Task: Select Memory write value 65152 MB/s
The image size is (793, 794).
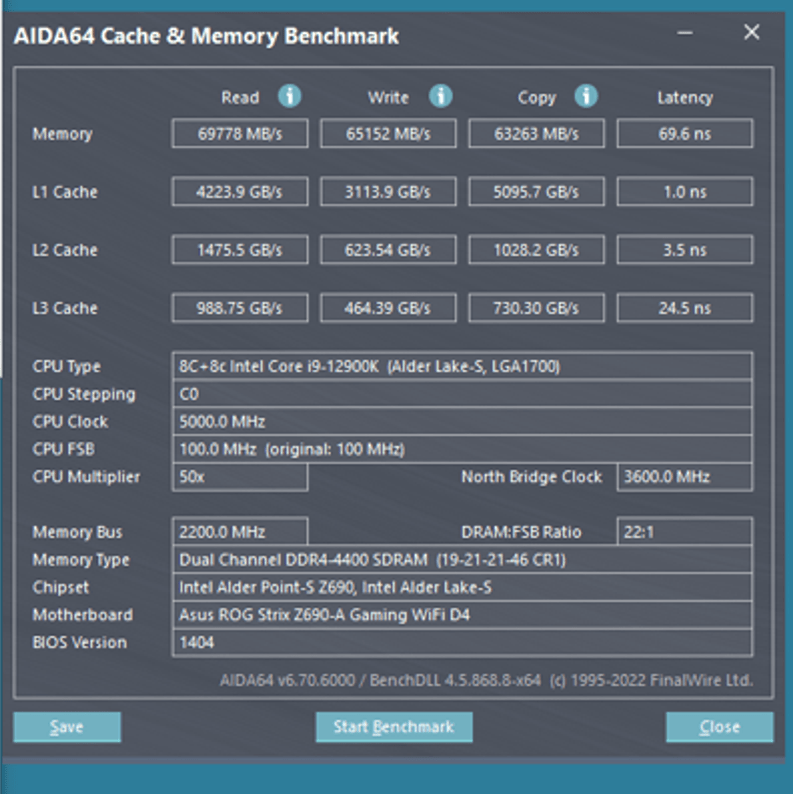Action: (388, 134)
